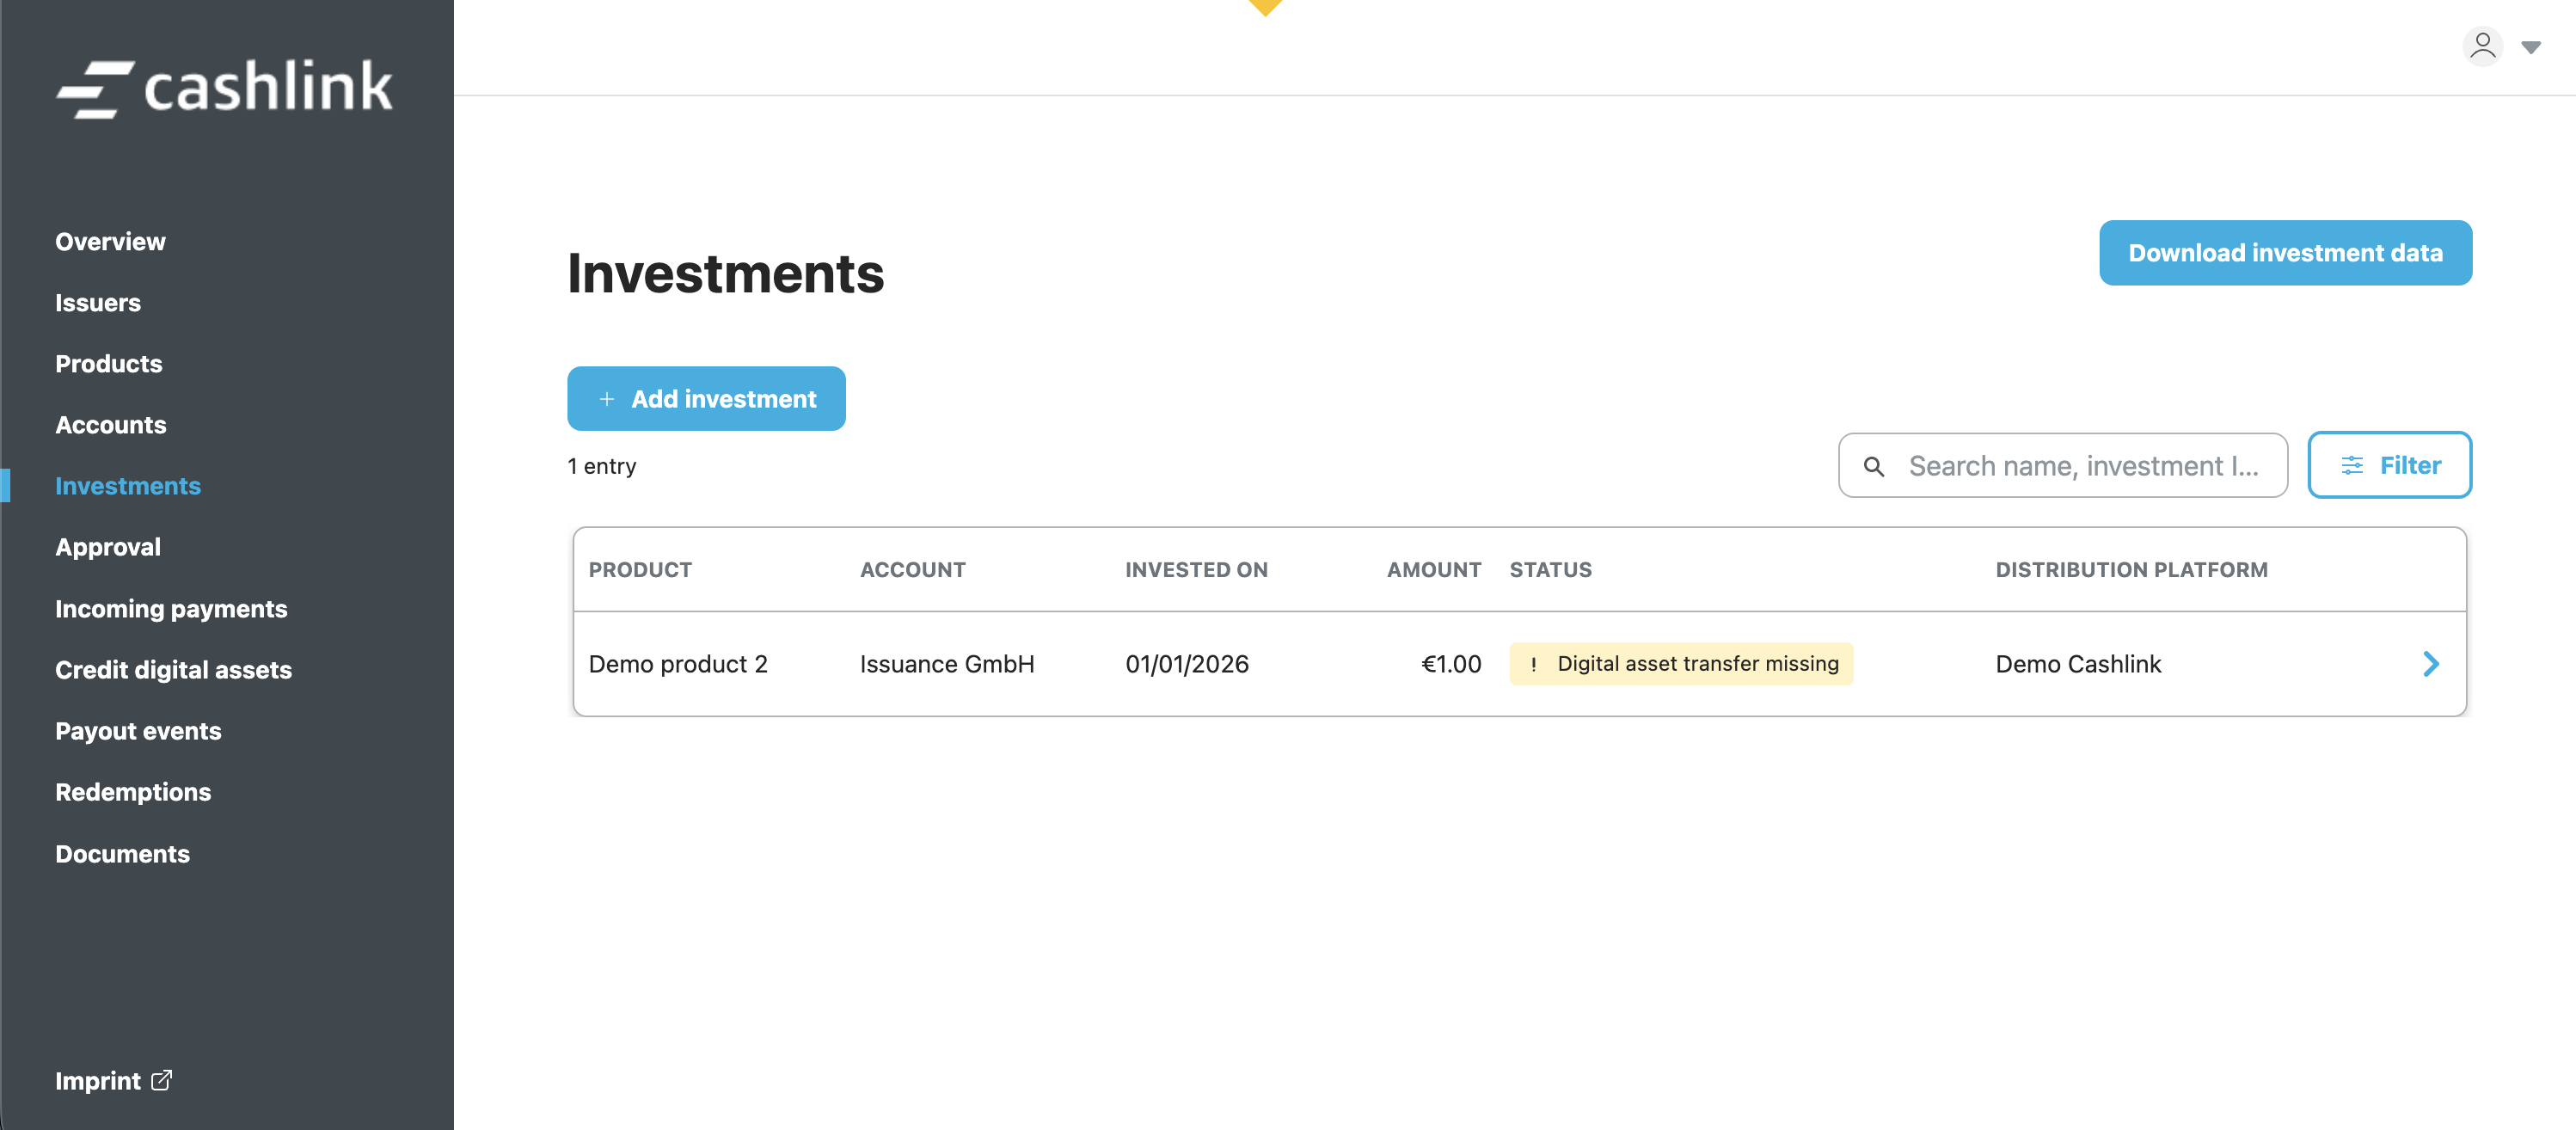Viewport: 2576px width, 1130px height.
Task: Click the Filter sliders icon
Action: 2352,465
